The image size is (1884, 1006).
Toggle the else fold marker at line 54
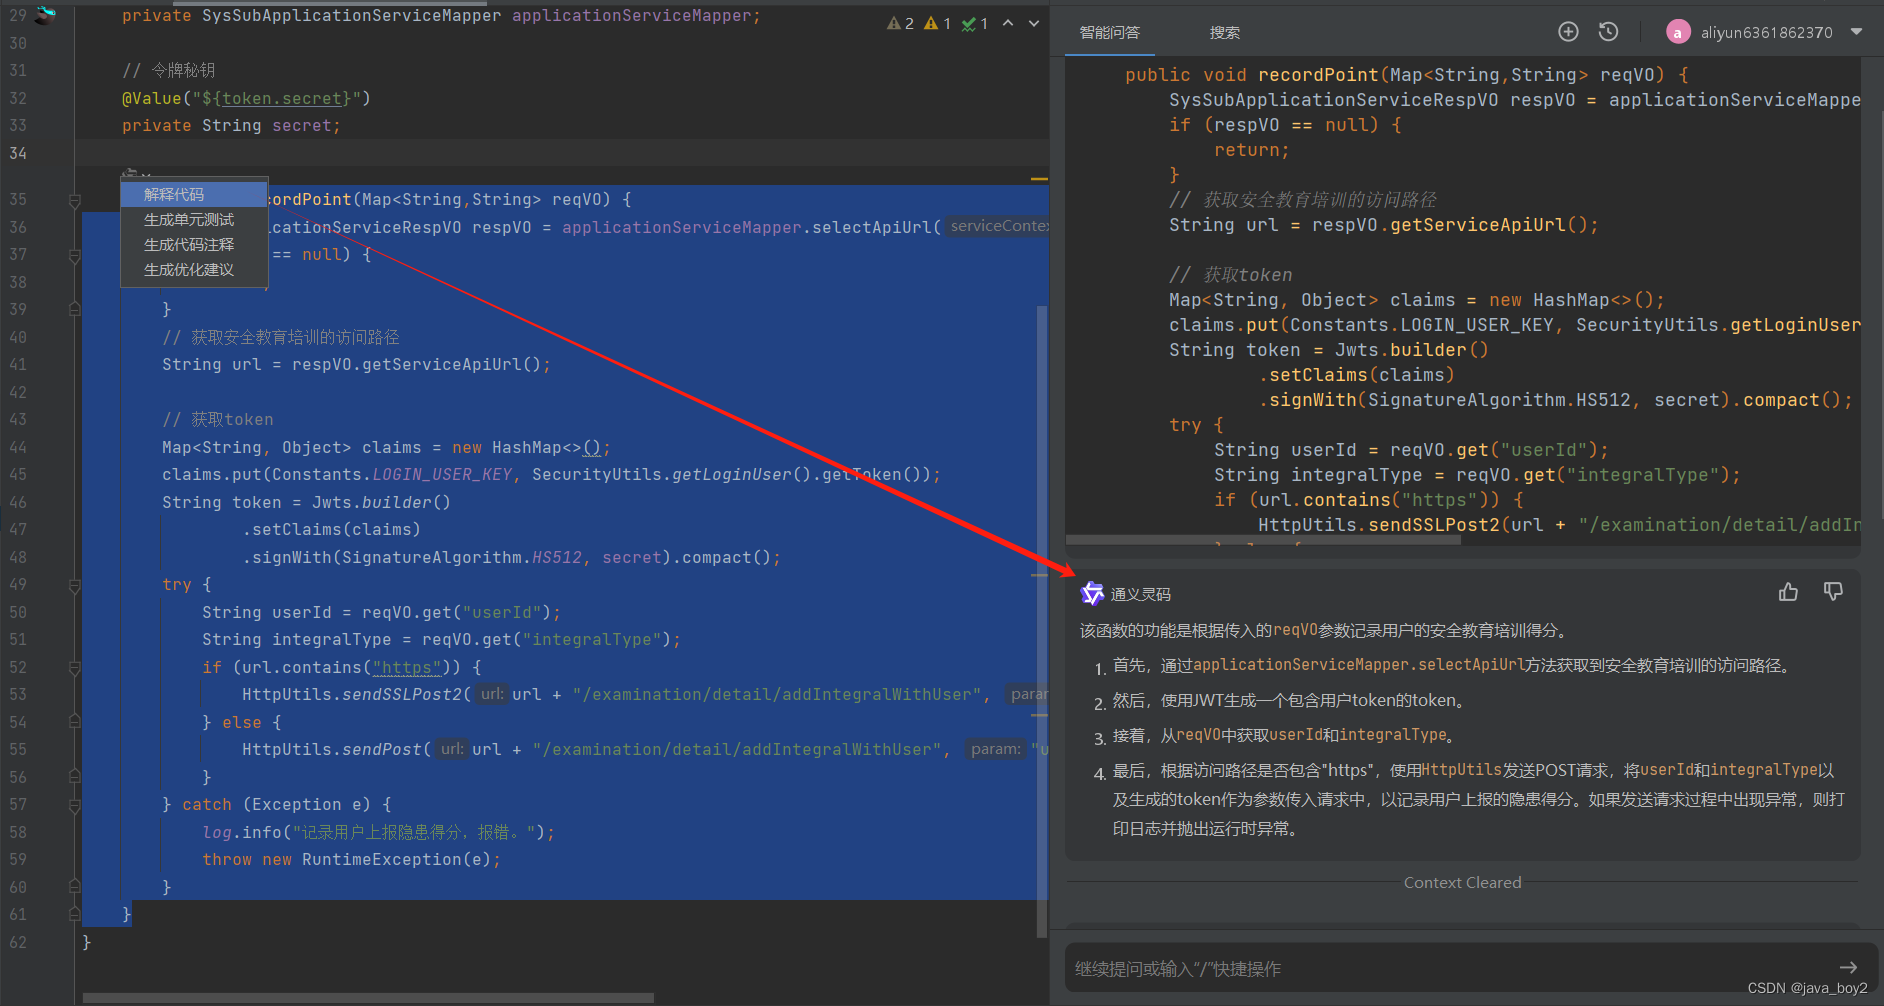pos(74,721)
